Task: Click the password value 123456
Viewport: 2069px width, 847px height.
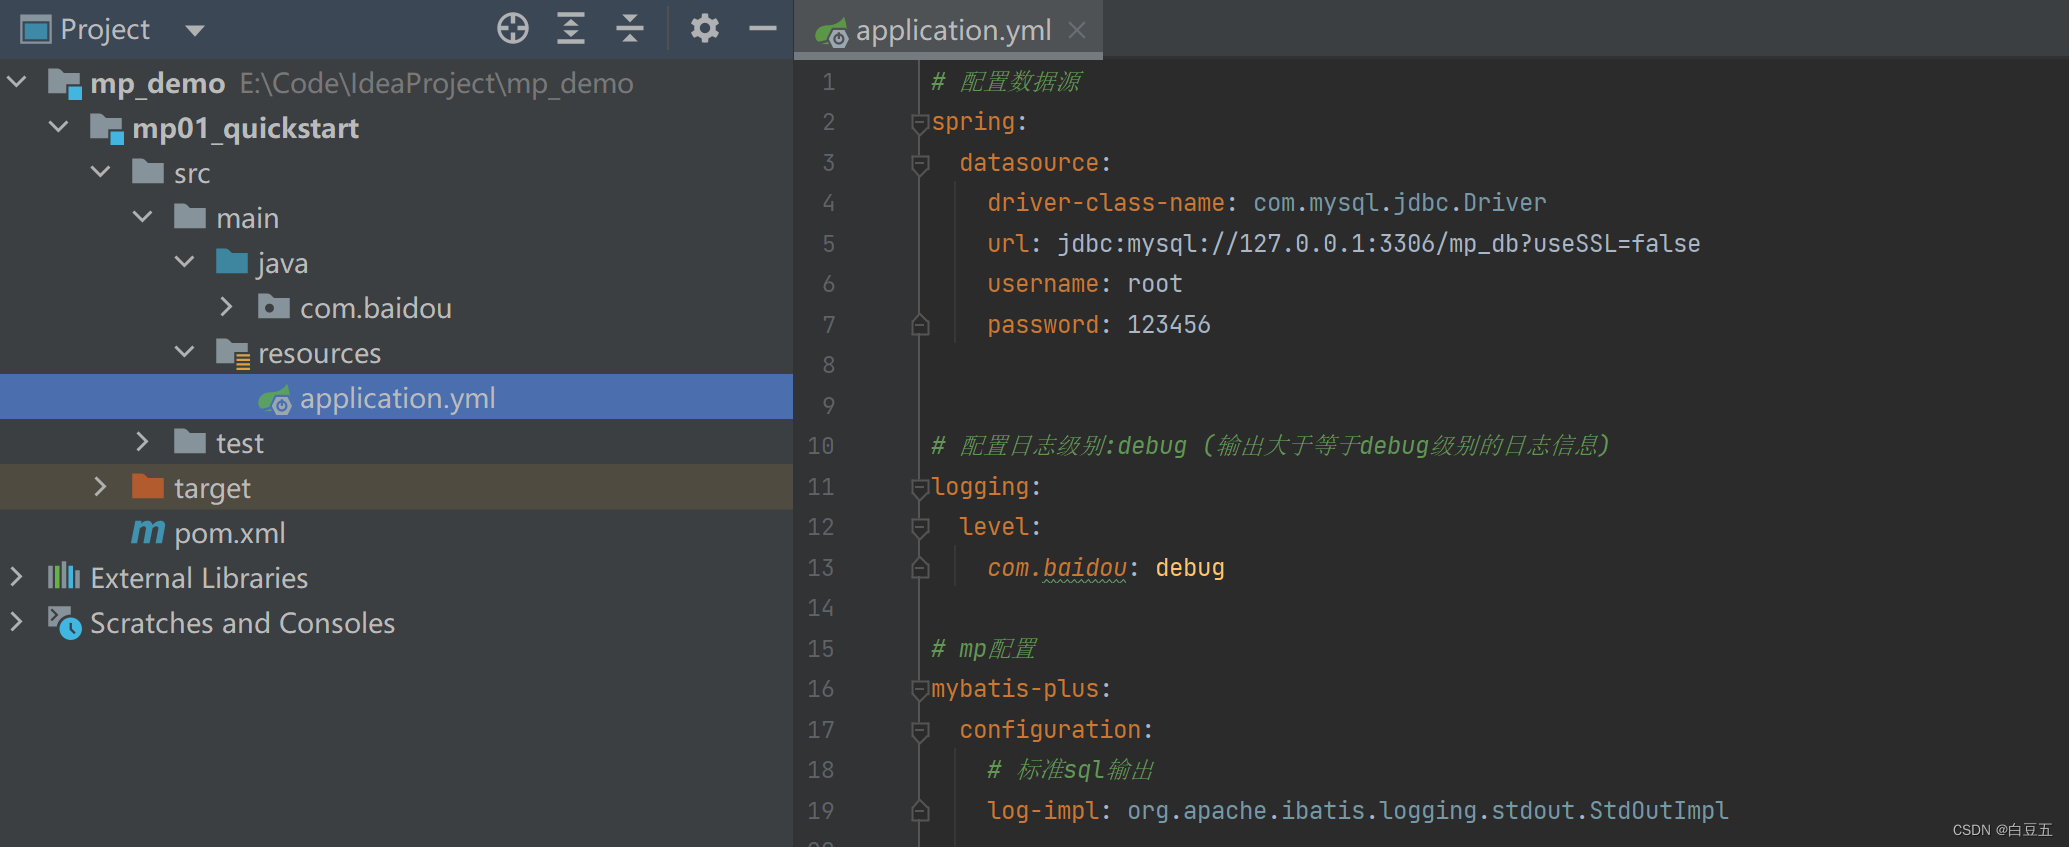Action: click(1168, 325)
